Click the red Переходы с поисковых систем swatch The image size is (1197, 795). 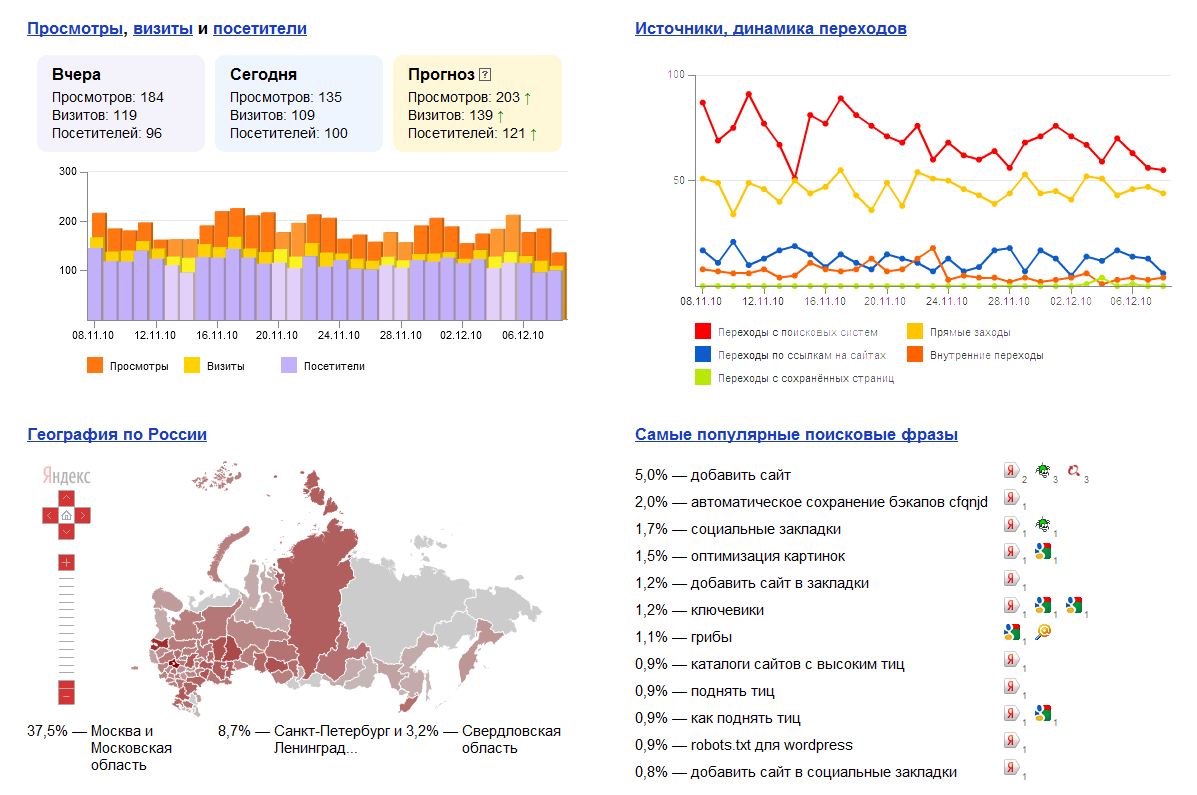[x=702, y=331]
